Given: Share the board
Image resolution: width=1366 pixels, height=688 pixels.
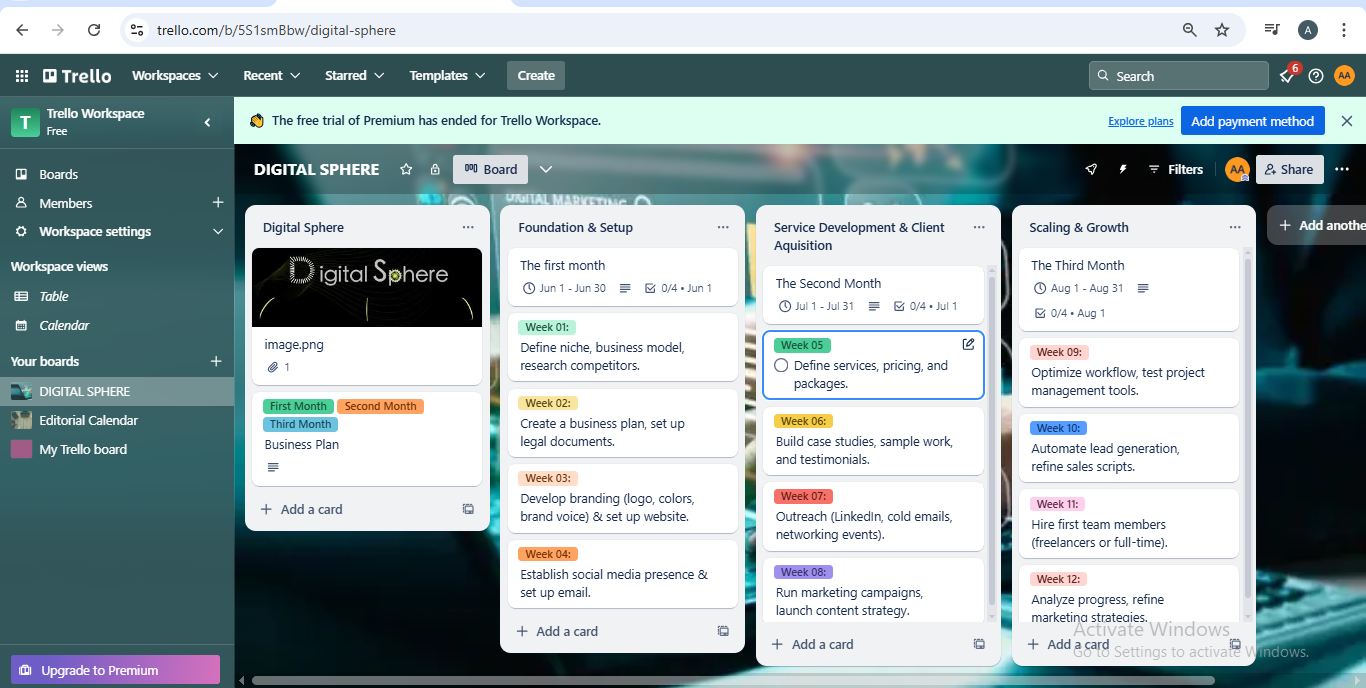Looking at the screenshot, I should [1290, 170].
